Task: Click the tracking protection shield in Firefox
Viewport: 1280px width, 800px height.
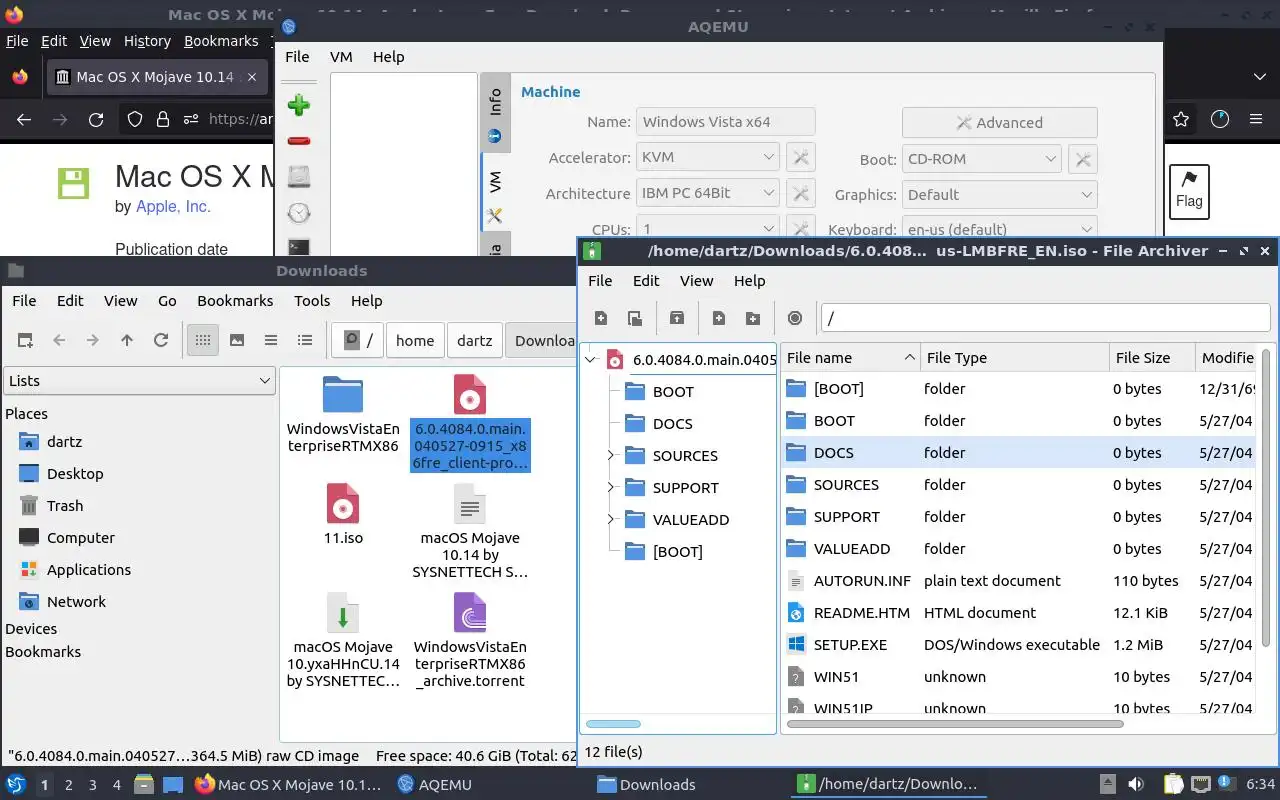Action: tap(135, 119)
